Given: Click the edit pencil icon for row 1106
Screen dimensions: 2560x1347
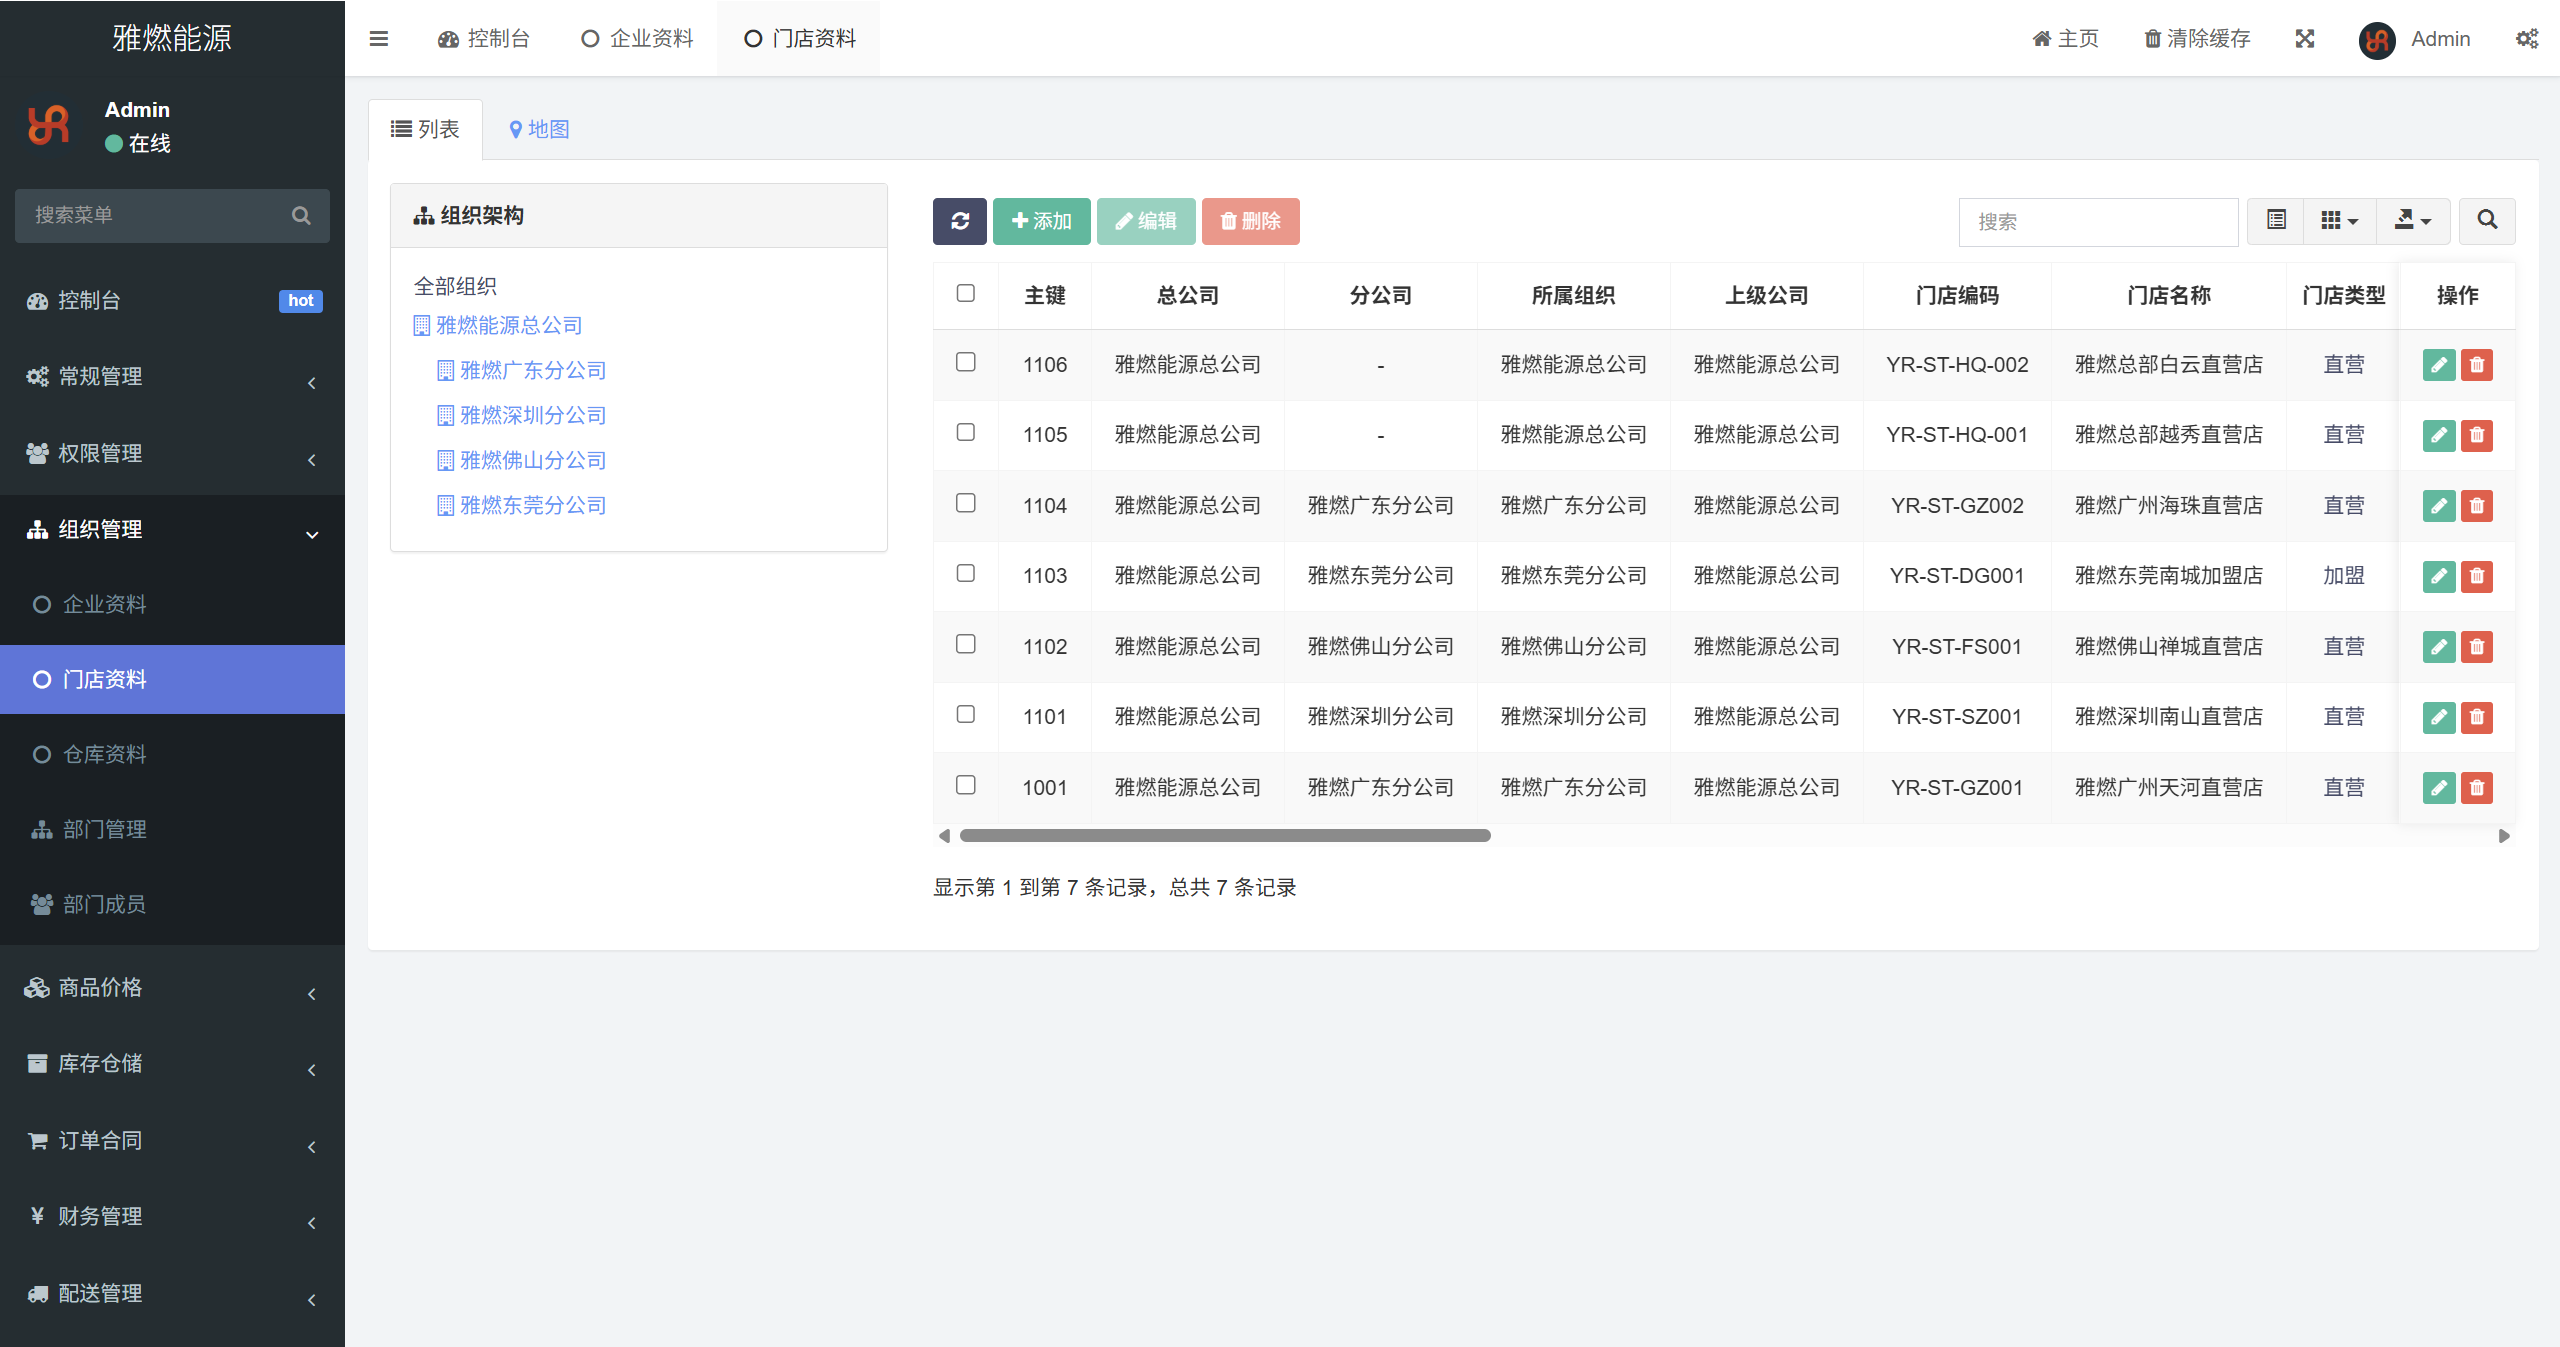Looking at the screenshot, I should (2439, 365).
